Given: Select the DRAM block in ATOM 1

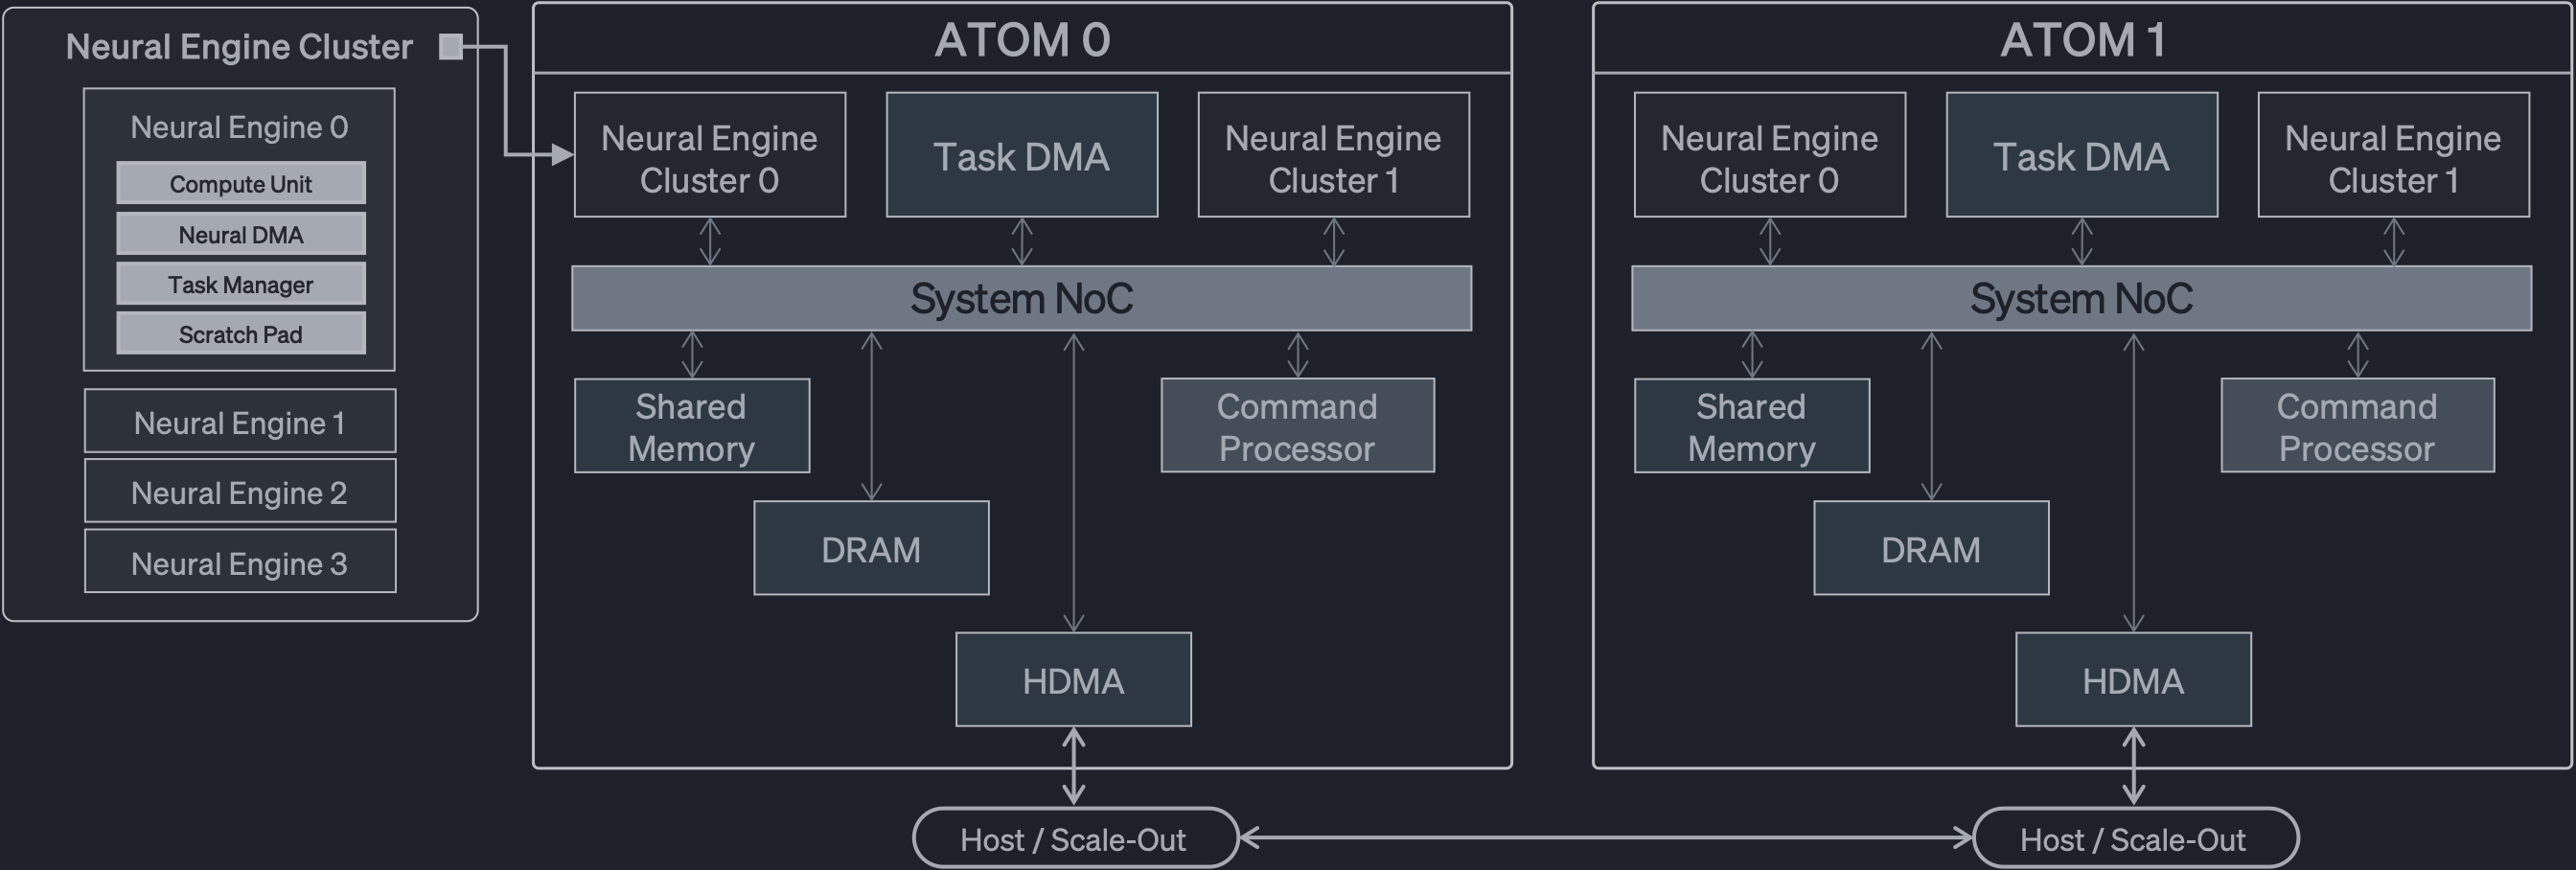Looking at the screenshot, I should (x=1932, y=549).
